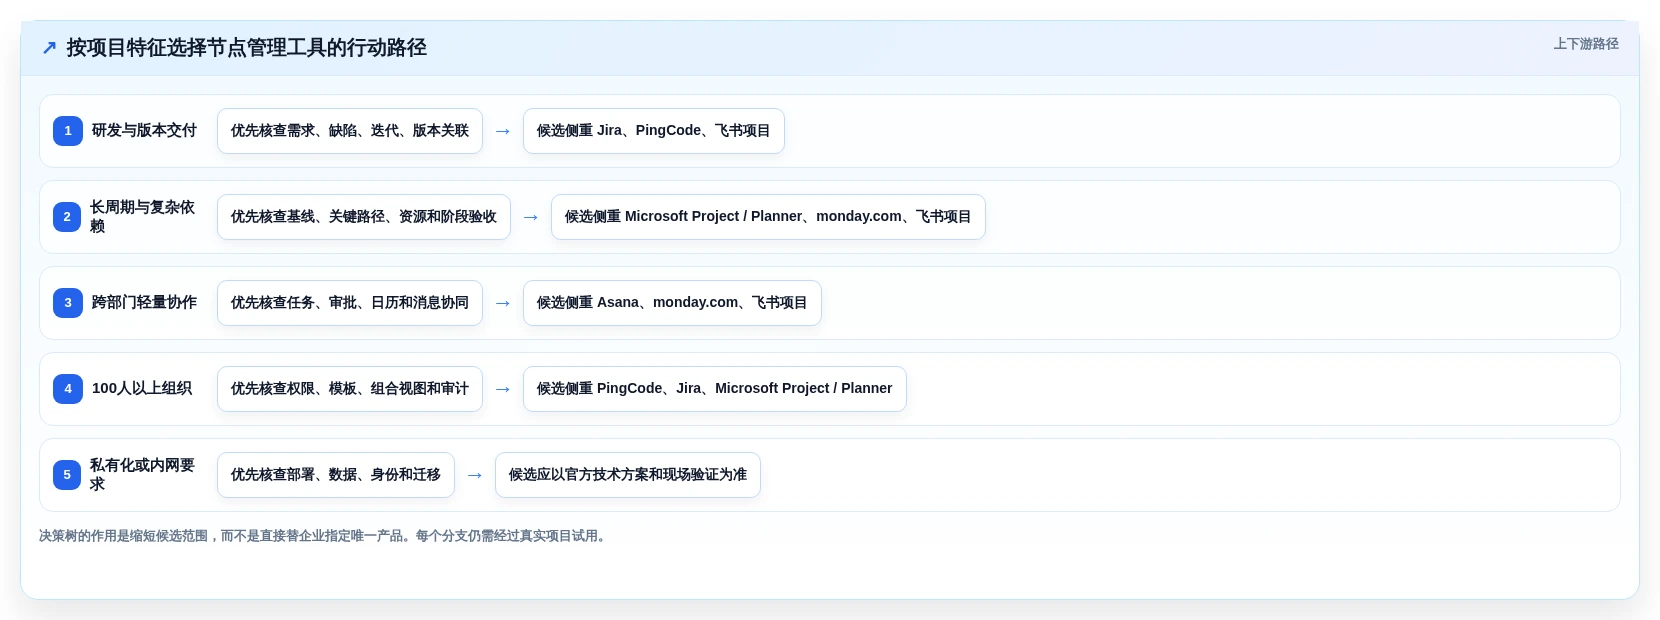Click the box mentioning Microsoft Project / Planner、monday.com
Viewport: 1660px width, 620px height.
coord(768,217)
